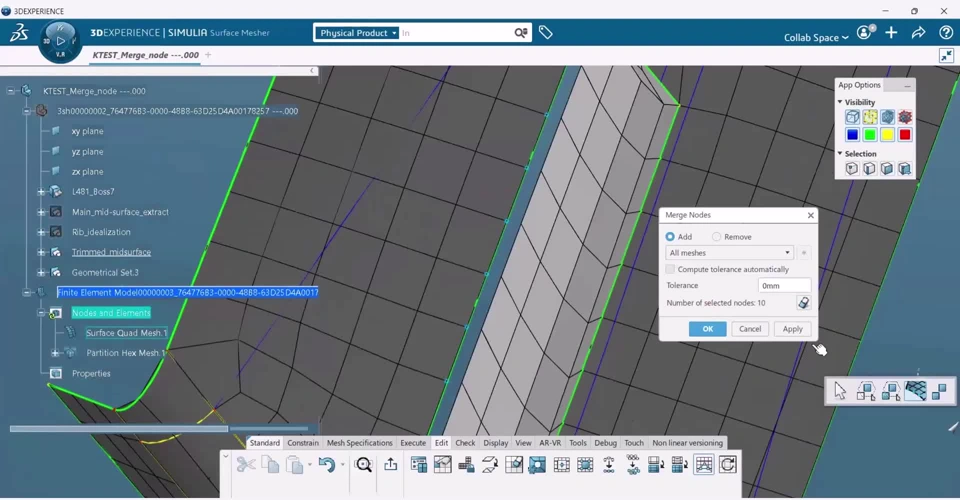Screen dimensions: 960x500
Task: Click Cancel in Merge Nodes dialog
Action: [x=750, y=329]
